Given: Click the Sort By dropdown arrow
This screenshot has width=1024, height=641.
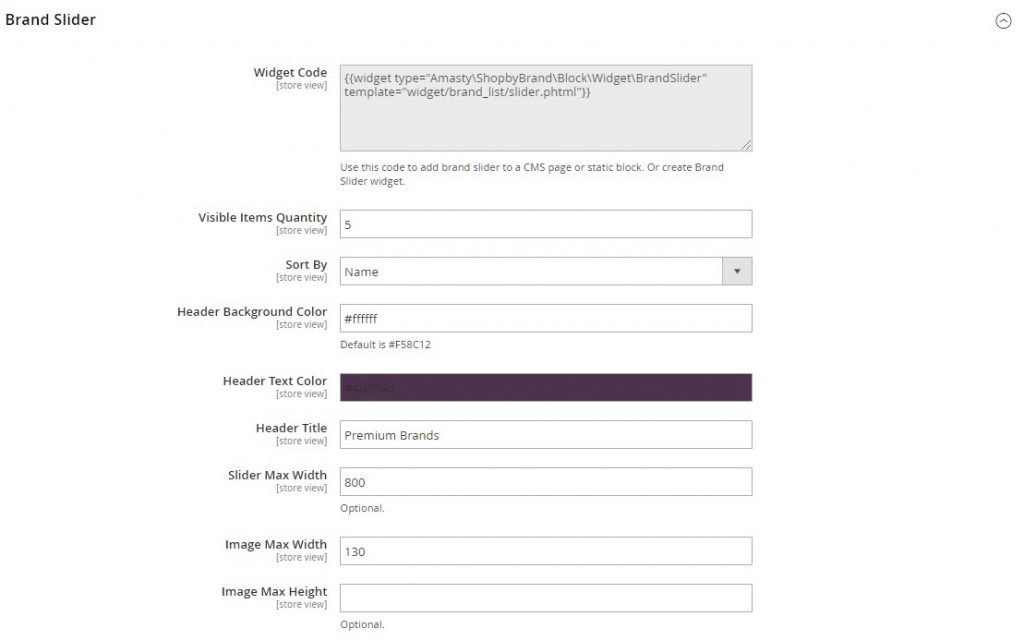Looking at the screenshot, I should point(737,271).
